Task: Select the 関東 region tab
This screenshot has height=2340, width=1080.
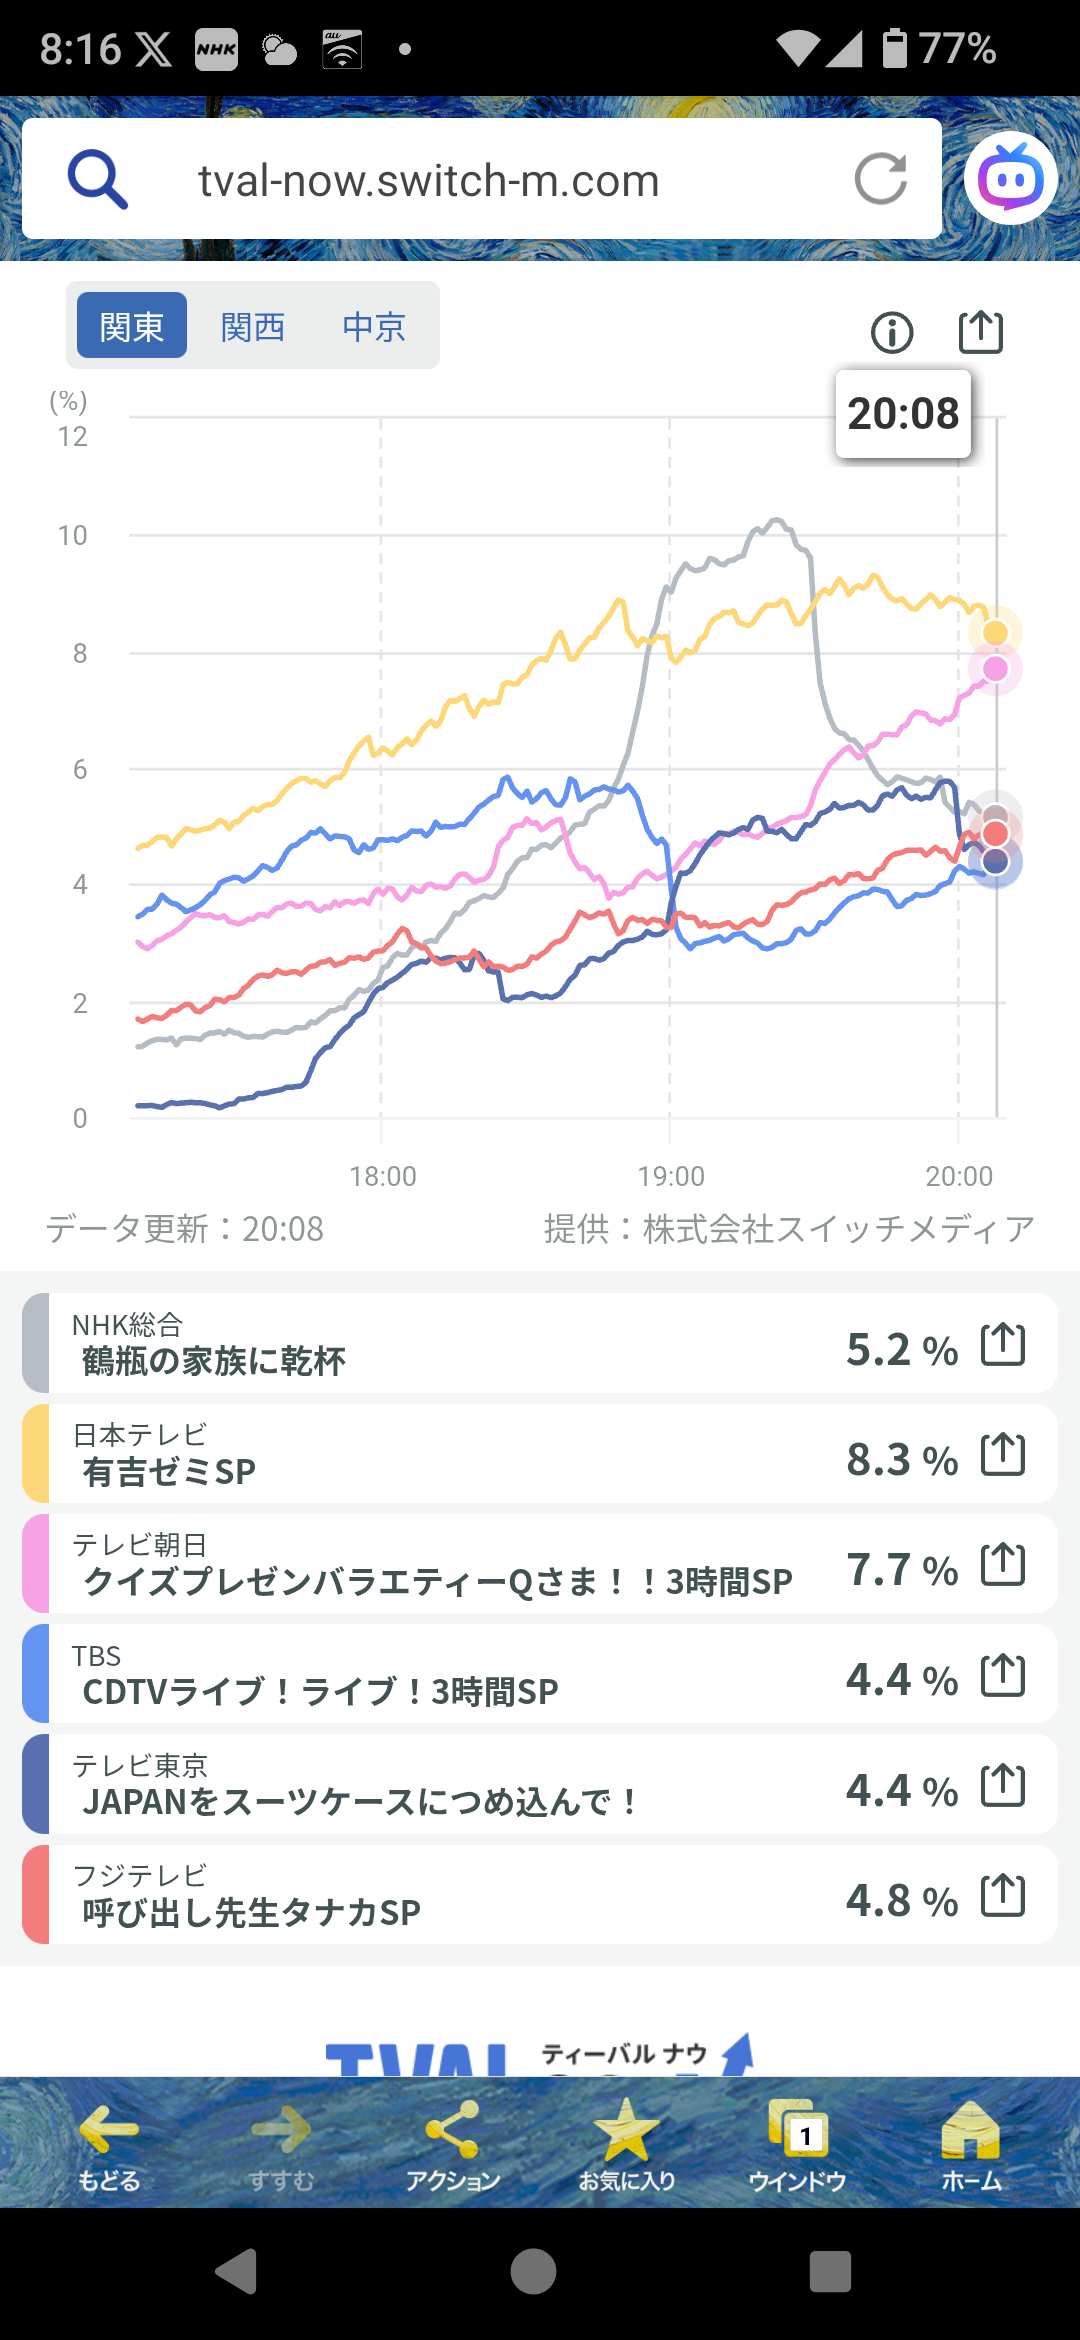Action: point(132,326)
